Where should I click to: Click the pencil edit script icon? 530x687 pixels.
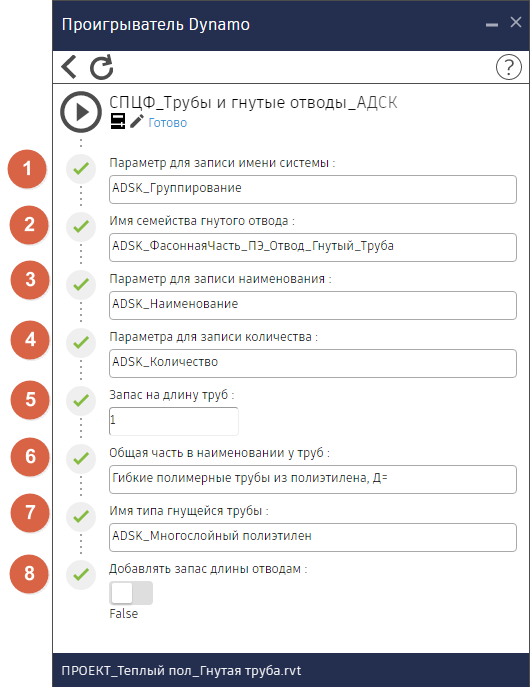tap(137, 121)
